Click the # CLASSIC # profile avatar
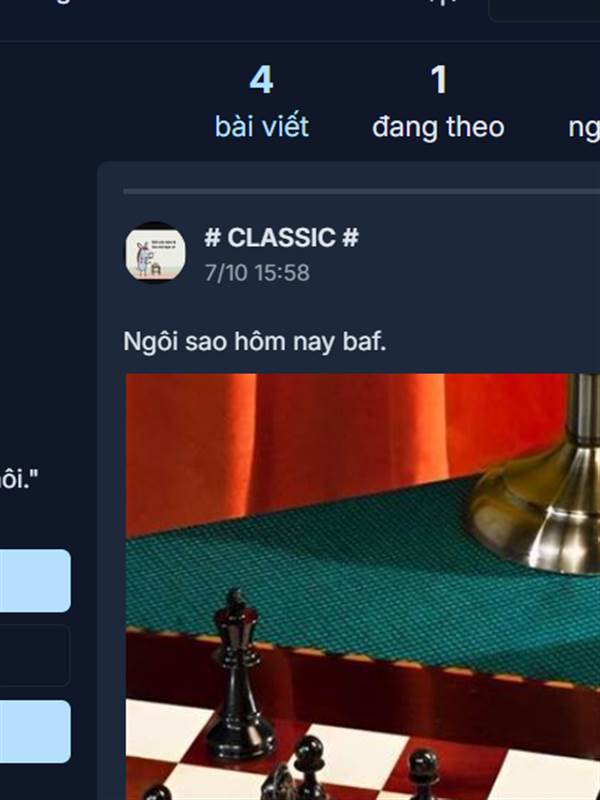The image size is (600, 800). (x=155, y=253)
